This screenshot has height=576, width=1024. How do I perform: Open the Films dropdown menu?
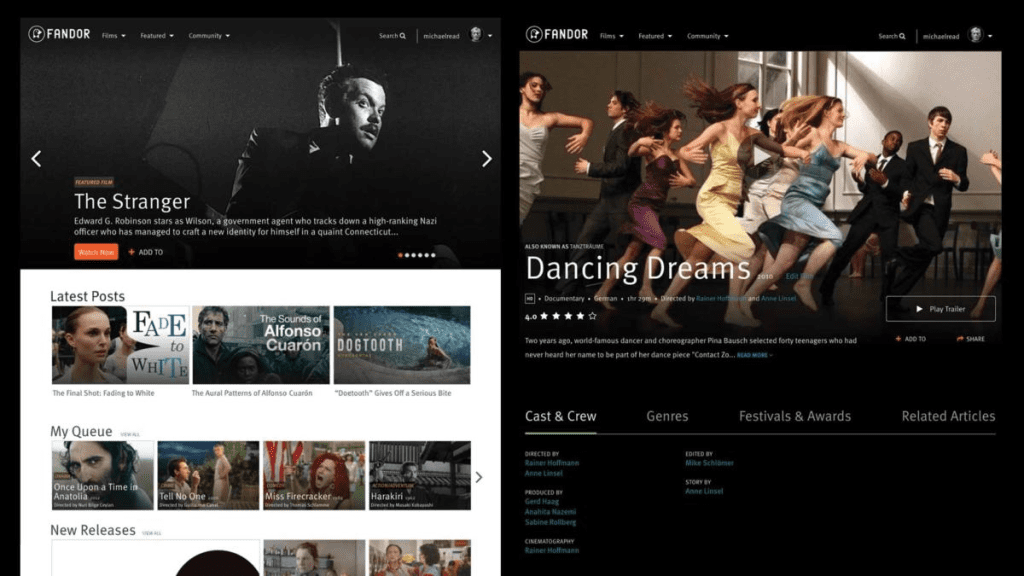click(111, 35)
